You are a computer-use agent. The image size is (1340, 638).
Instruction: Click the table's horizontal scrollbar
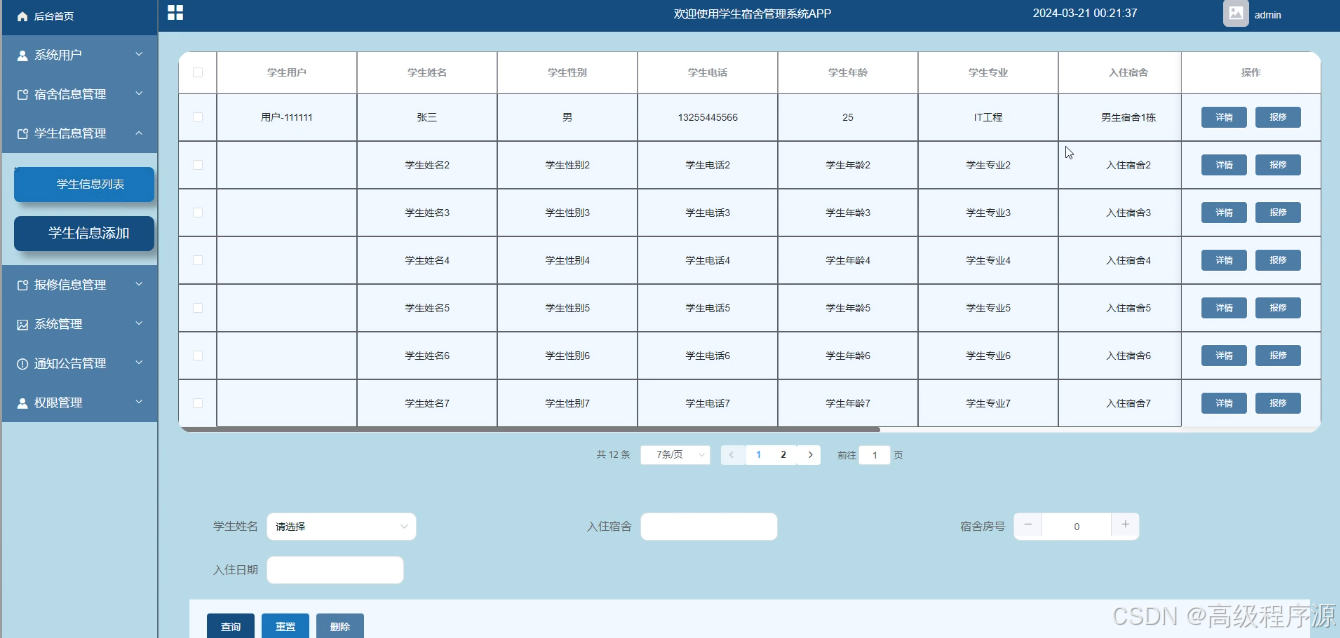pyautogui.click(x=530, y=429)
